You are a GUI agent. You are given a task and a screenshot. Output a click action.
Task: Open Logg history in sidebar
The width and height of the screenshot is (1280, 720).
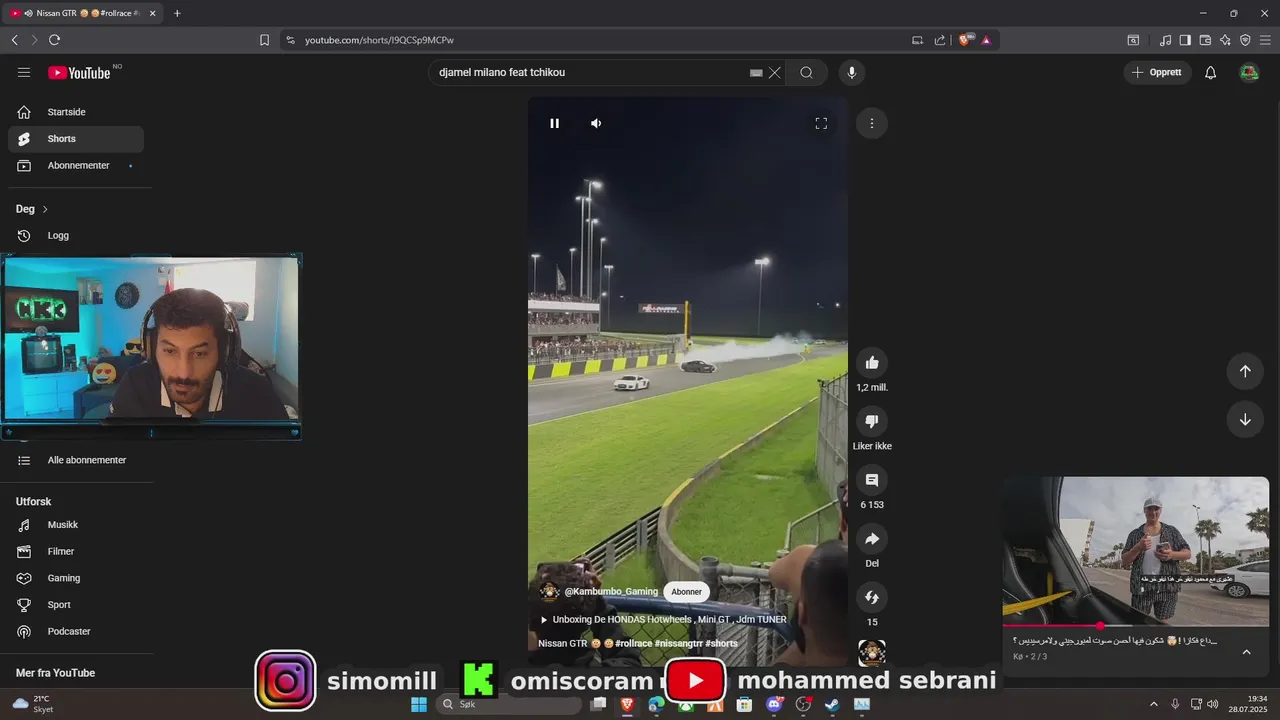point(76,235)
